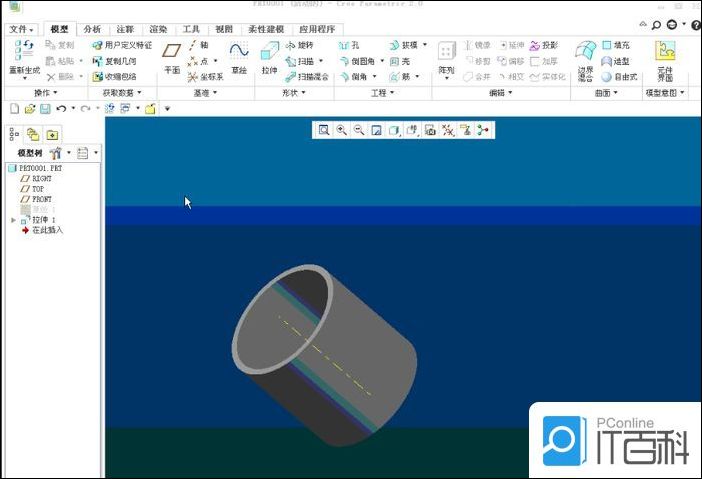
Task: Choose the 边界混合 (Boundary Blend) tool
Action: pyautogui.click(x=585, y=56)
